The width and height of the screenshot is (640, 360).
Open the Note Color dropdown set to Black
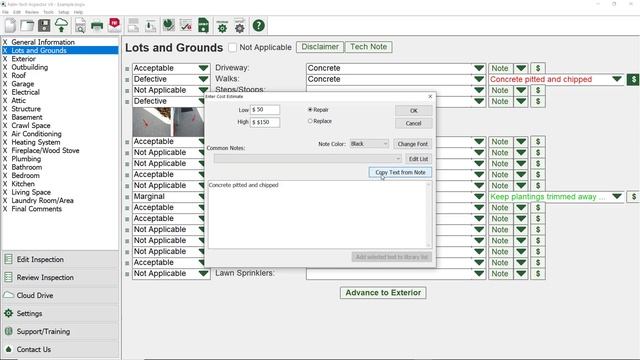coord(369,144)
